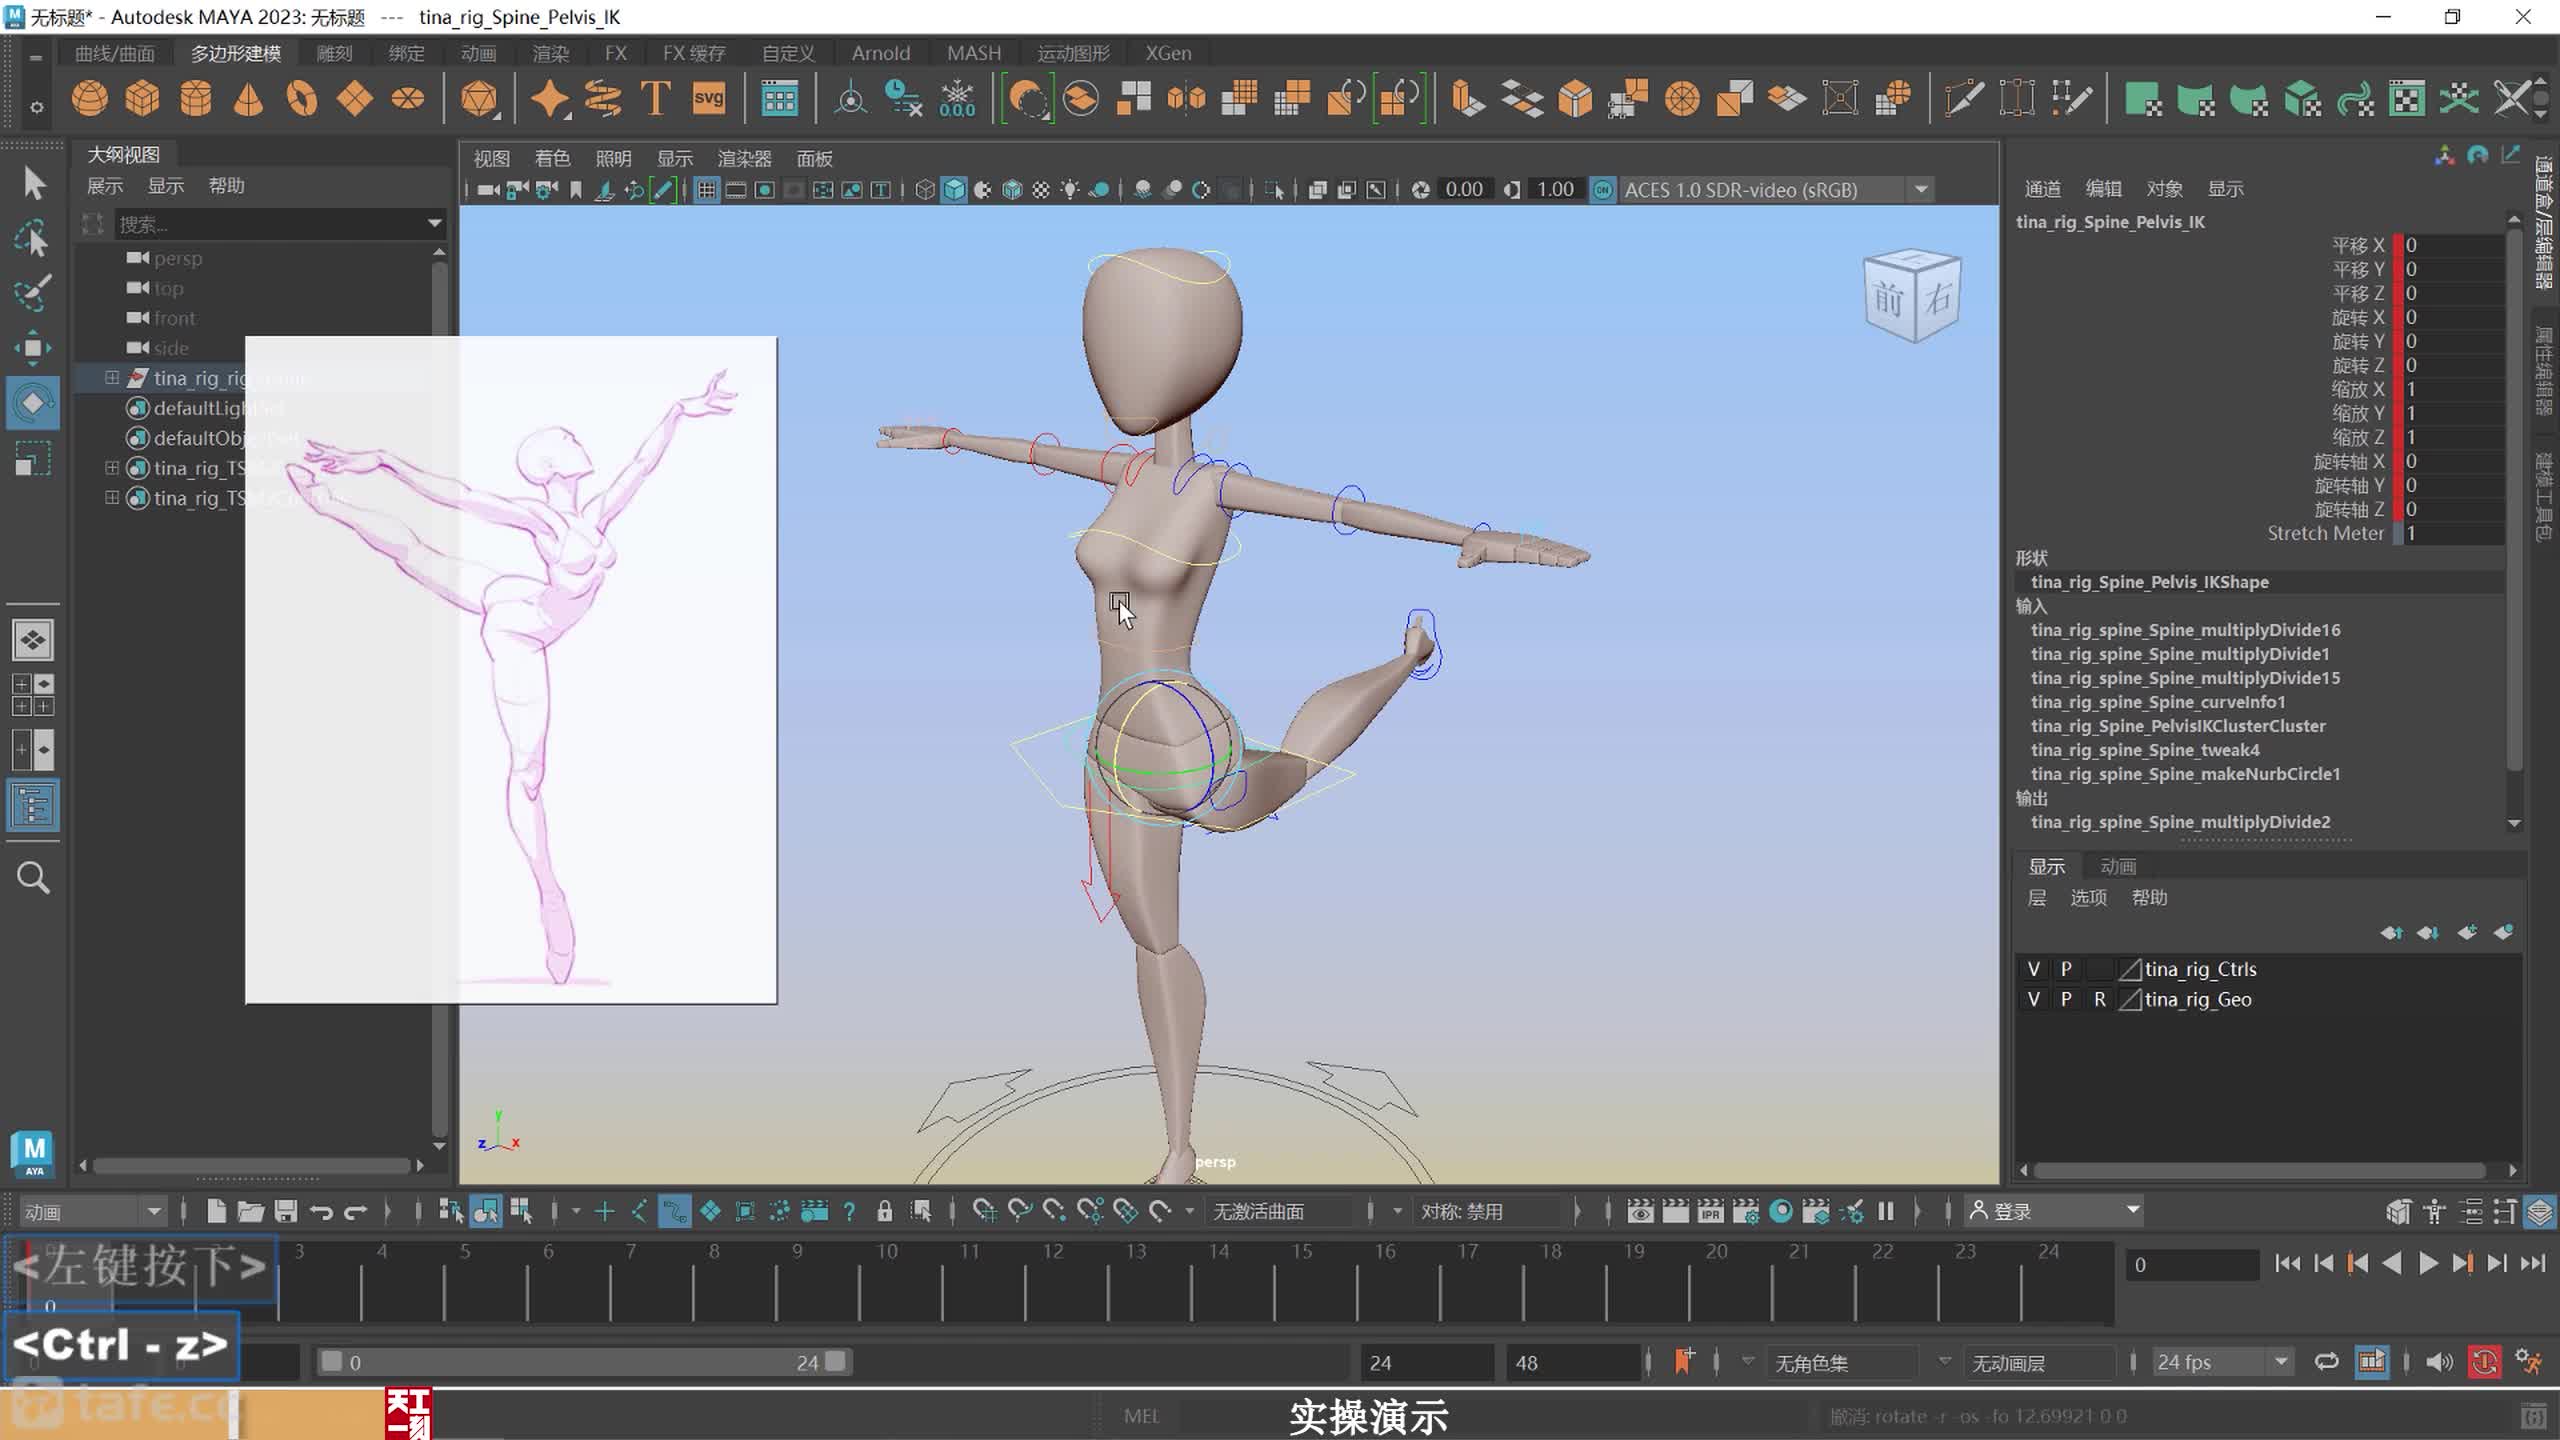Click tina_rig_Spine_Pelvis_IKShape node name
Viewport: 2560px width, 1440px height.
coord(2150,582)
